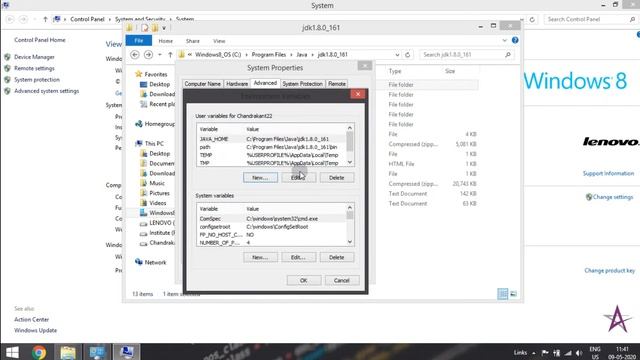Click Change product key link
640x360 pixels.
[609, 271]
